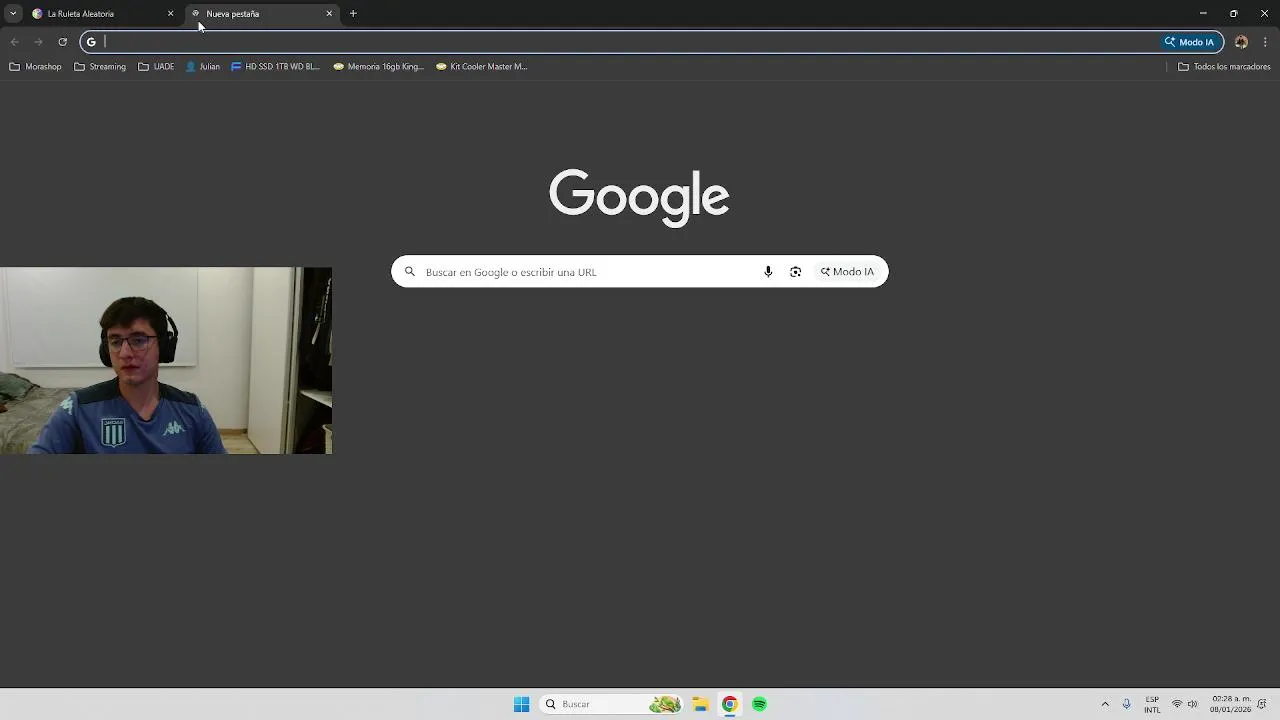The width and height of the screenshot is (1280, 720).
Task: Expand Todos los marcadores folder
Action: point(1224,67)
